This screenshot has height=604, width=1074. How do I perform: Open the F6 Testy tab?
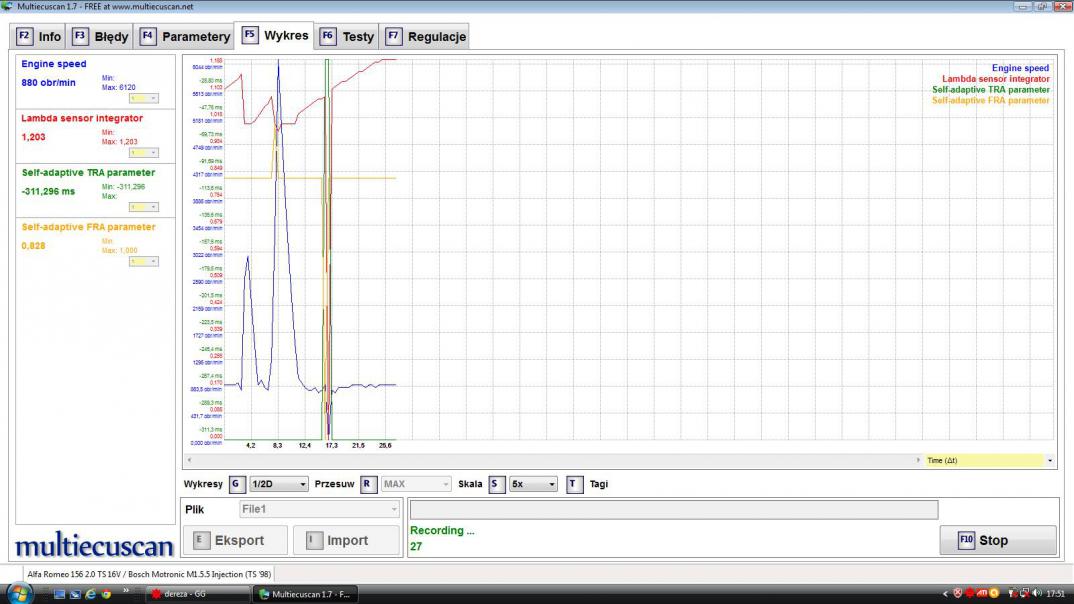[x=347, y=36]
